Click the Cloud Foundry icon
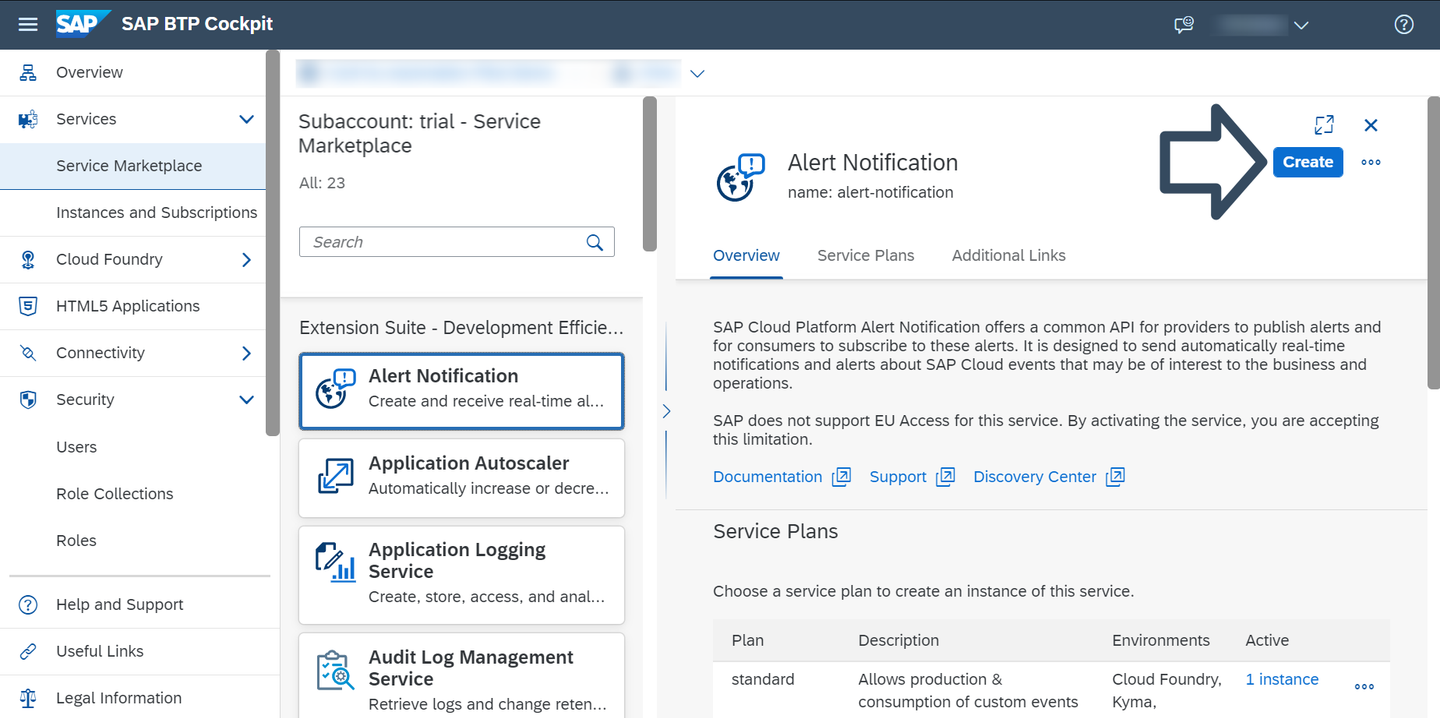Image resolution: width=1440 pixels, height=718 pixels. tap(28, 259)
